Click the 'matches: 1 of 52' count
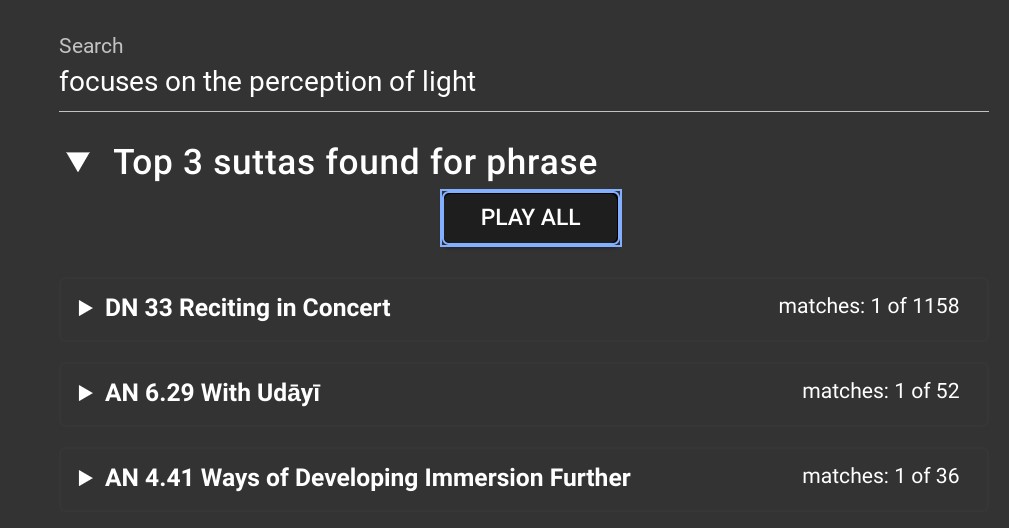This screenshot has width=1009, height=528. (x=880, y=391)
